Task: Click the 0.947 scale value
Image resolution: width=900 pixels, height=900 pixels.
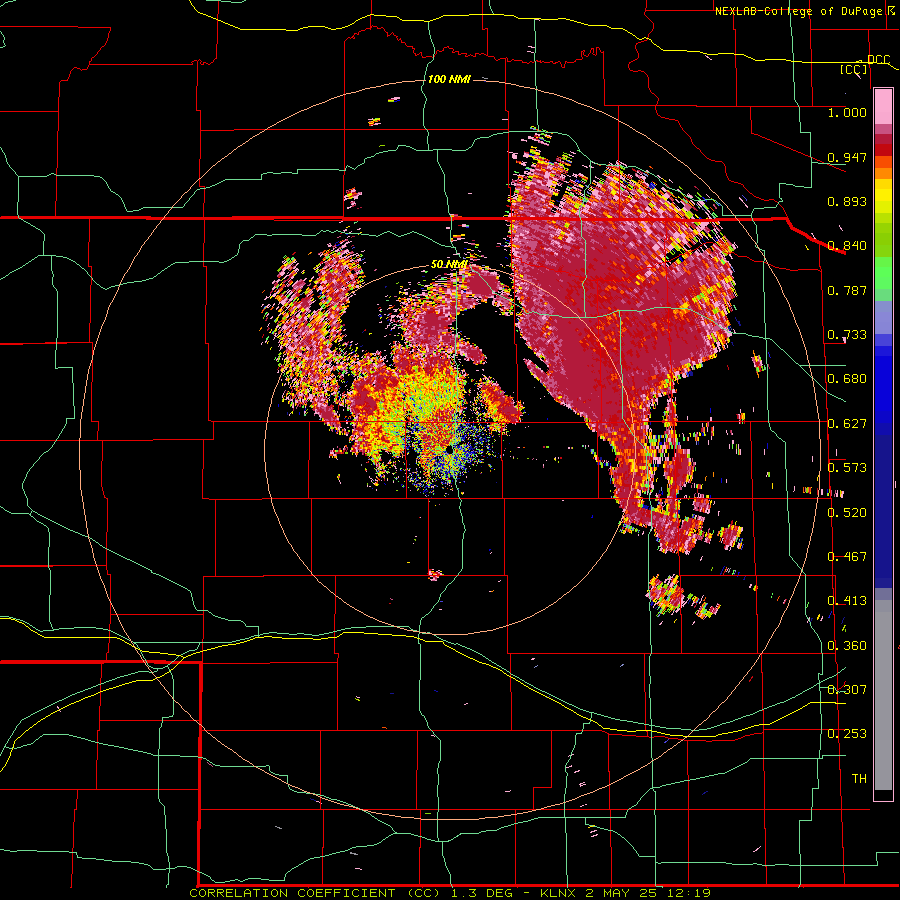Action: pyautogui.click(x=847, y=157)
